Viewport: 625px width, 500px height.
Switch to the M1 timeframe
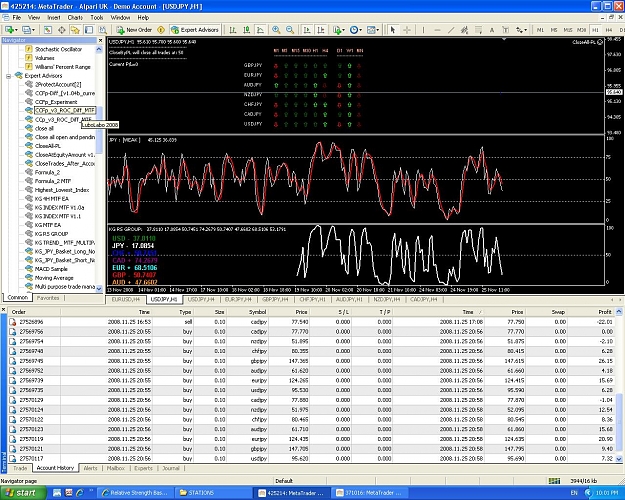pyautogui.click(x=540, y=30)
